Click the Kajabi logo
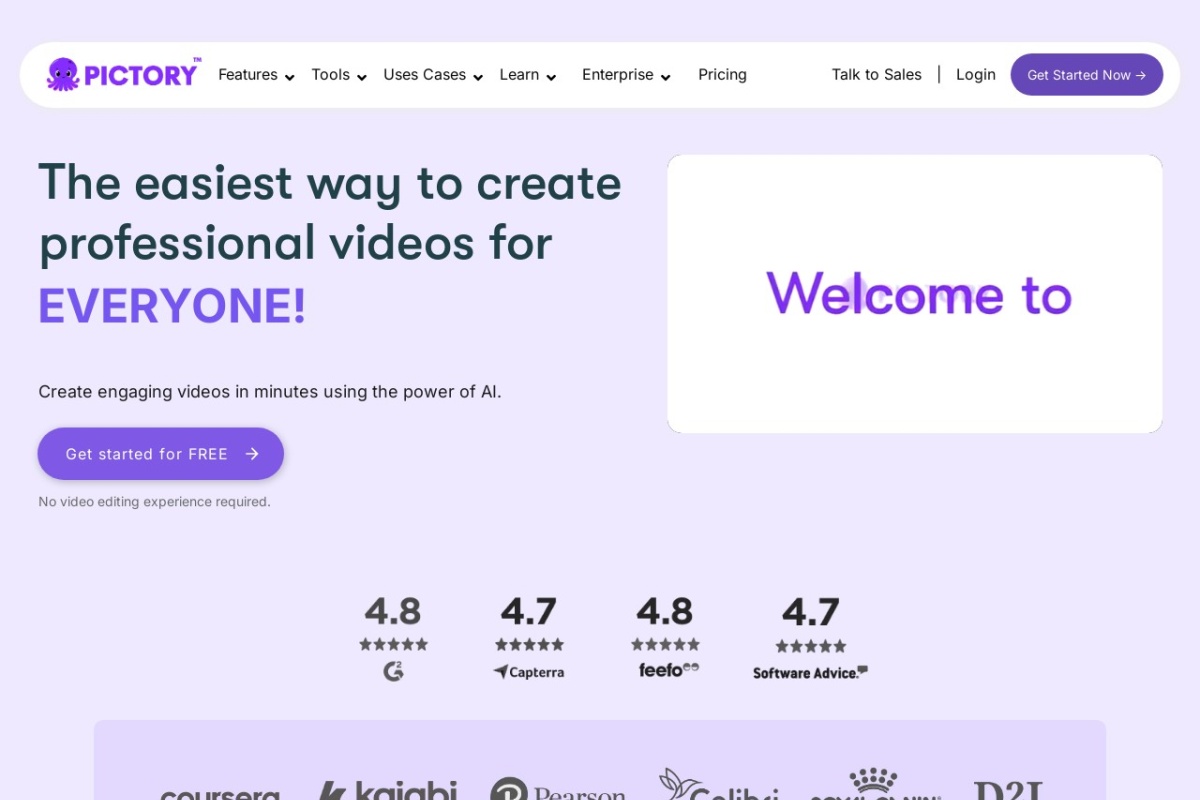 tap(388, 790)
